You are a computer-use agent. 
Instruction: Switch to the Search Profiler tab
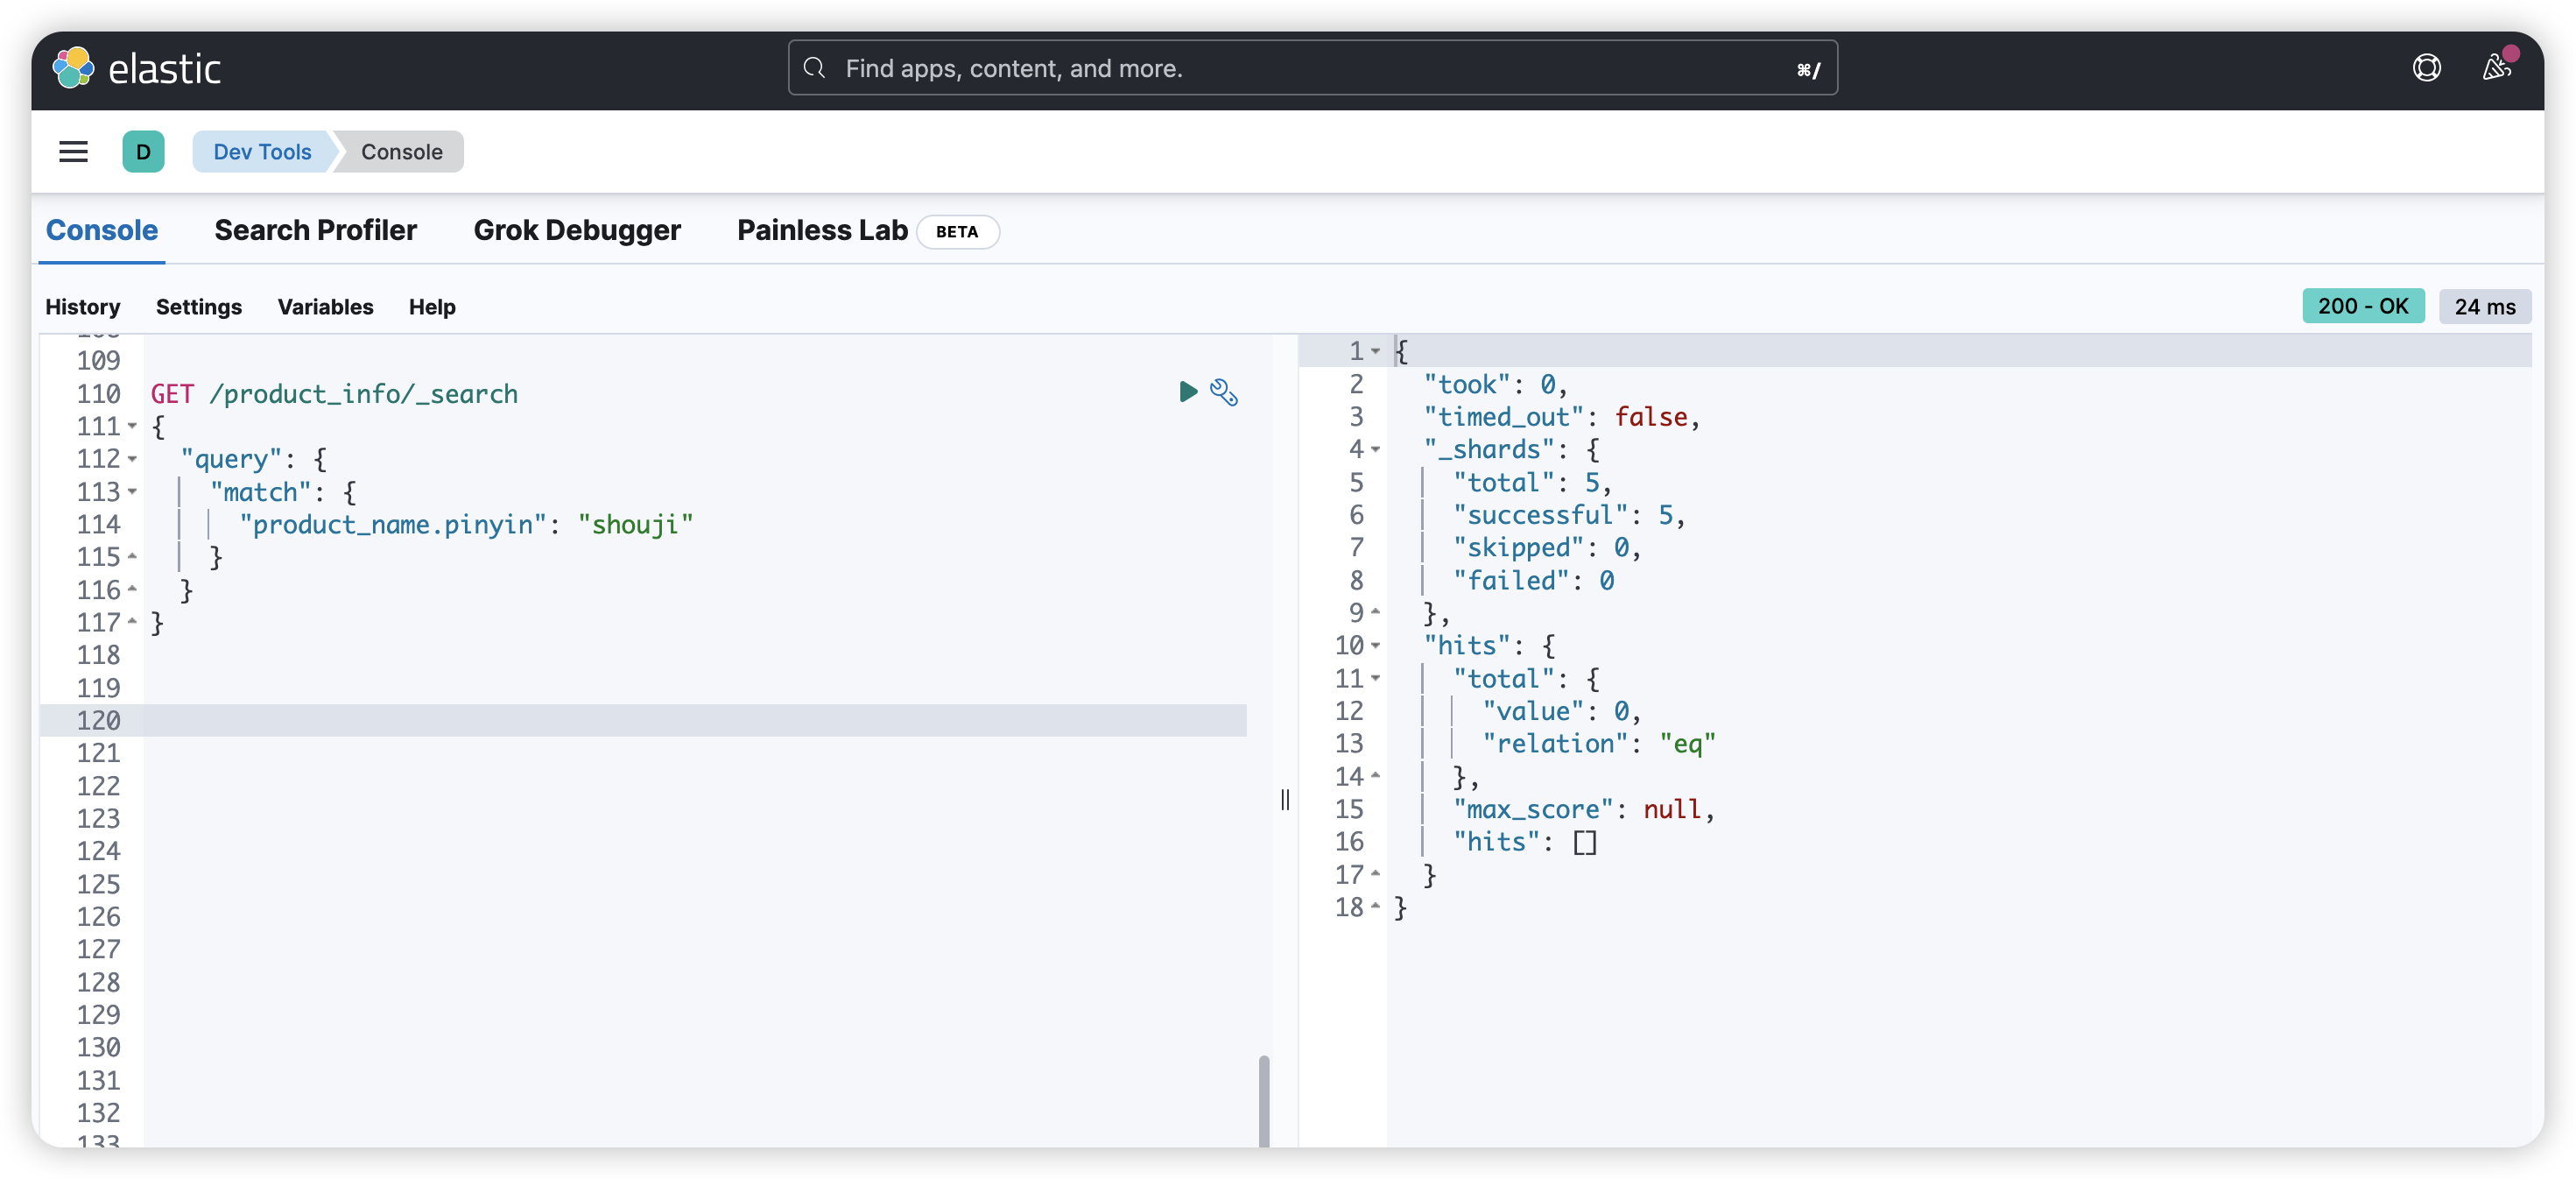315,231
